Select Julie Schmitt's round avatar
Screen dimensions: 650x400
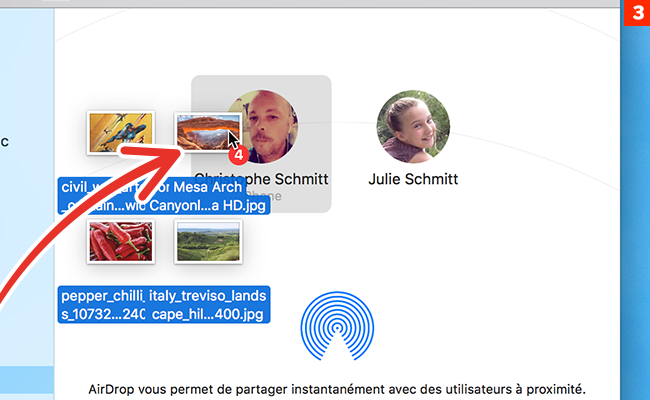(413, 126)
